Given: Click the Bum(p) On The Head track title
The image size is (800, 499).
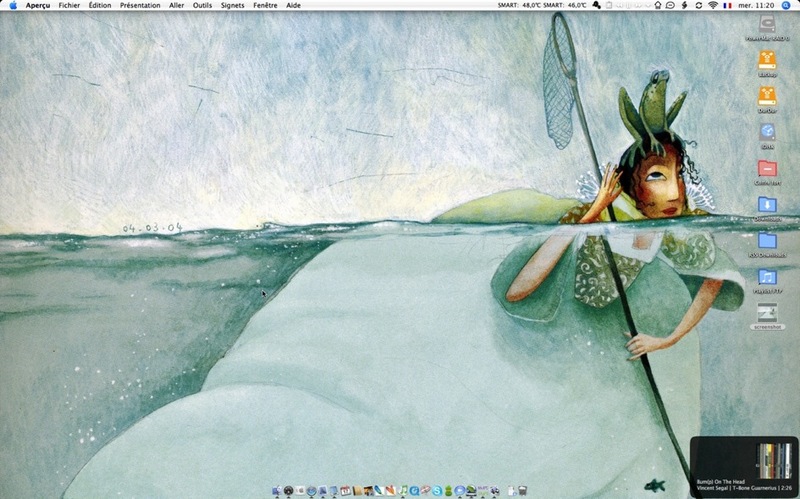Looking at the screenshot, I should click(720, 482).
